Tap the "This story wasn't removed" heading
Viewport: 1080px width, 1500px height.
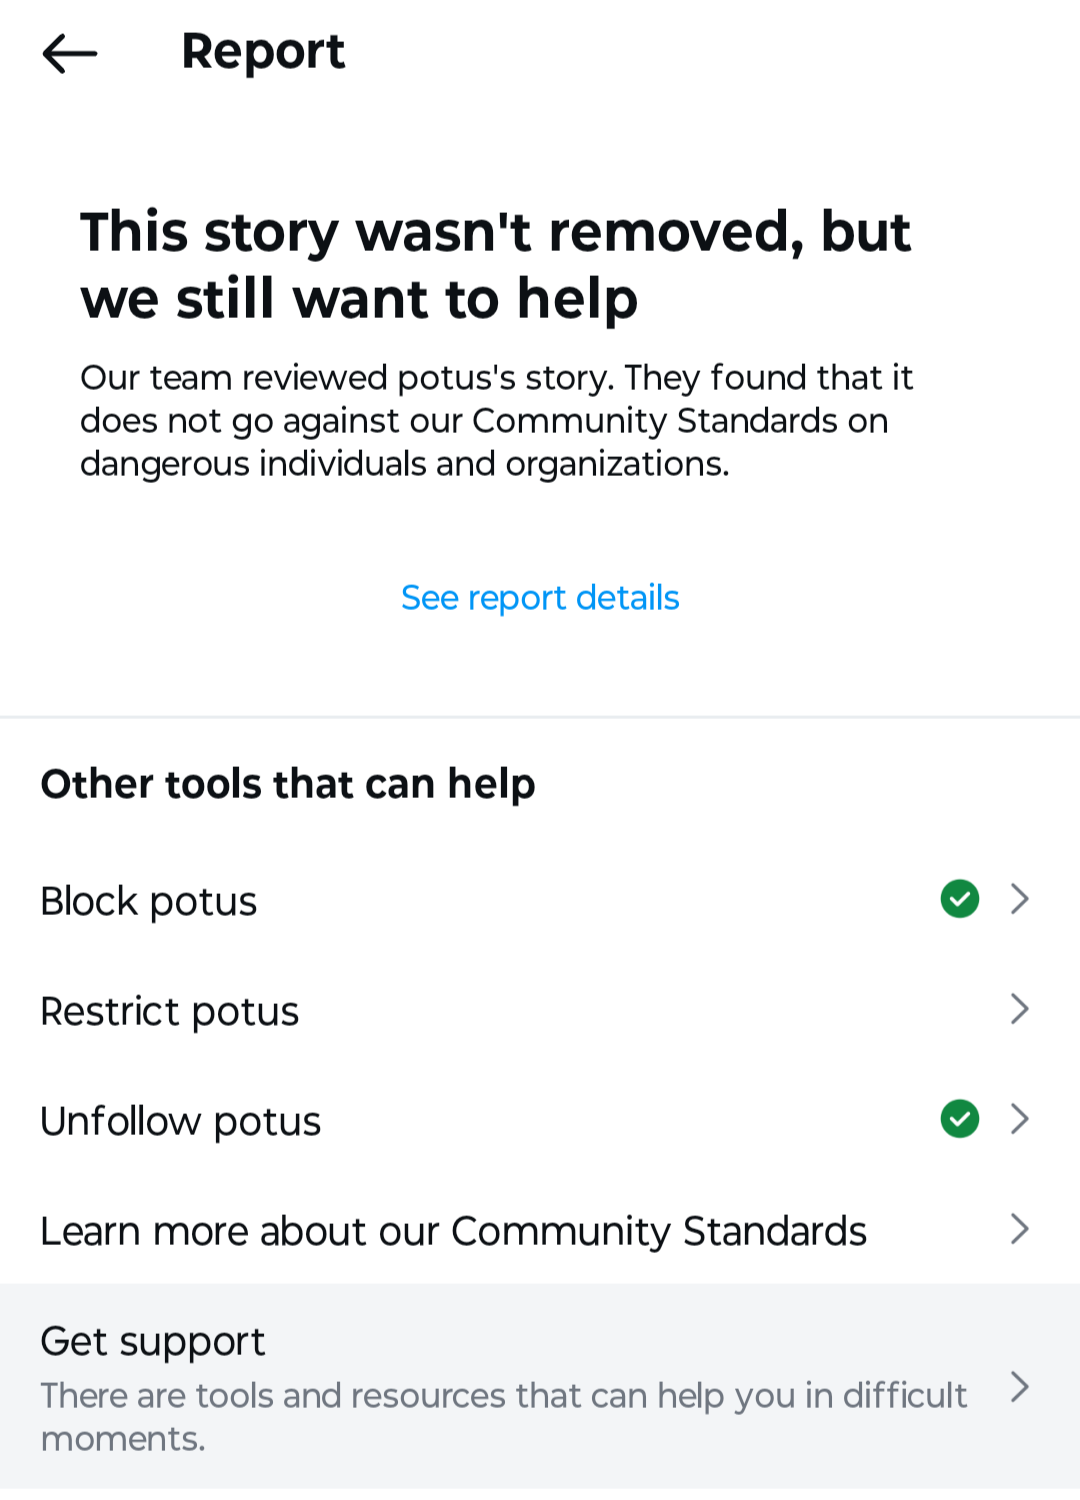pos(495,265)
